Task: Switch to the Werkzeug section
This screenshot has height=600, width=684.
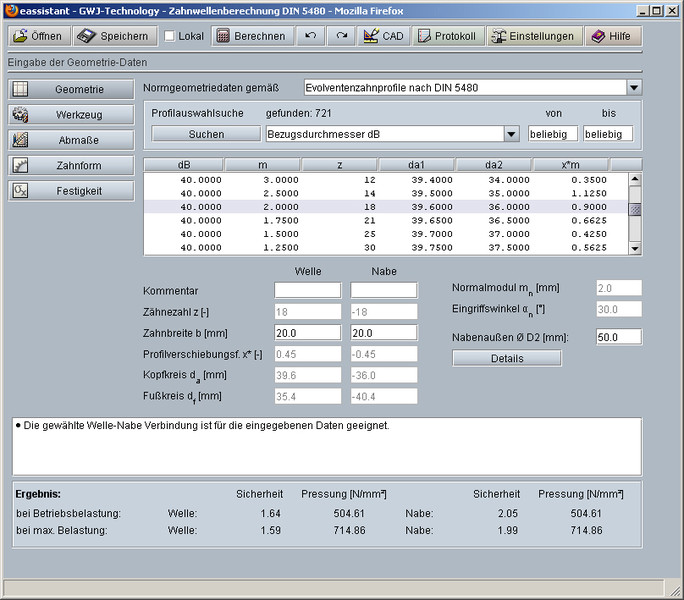Action: point(71,115)
